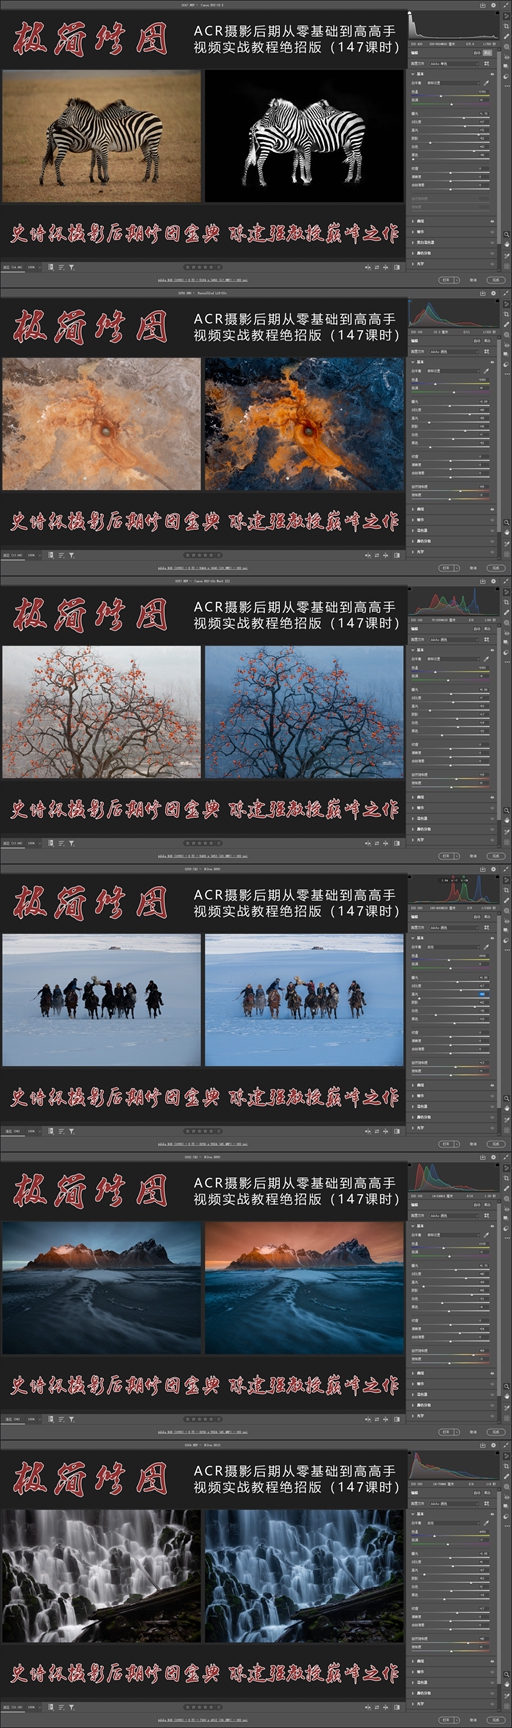The width and height of the screenshot is (512, 1728).
Task: Click the B&W button in the horsemen editor
Action: tap(488, 917)
